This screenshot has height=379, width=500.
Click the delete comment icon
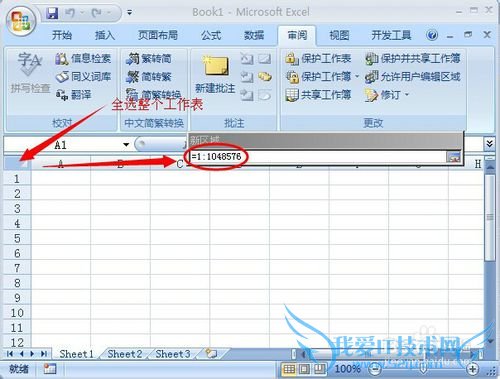[247, 59]
